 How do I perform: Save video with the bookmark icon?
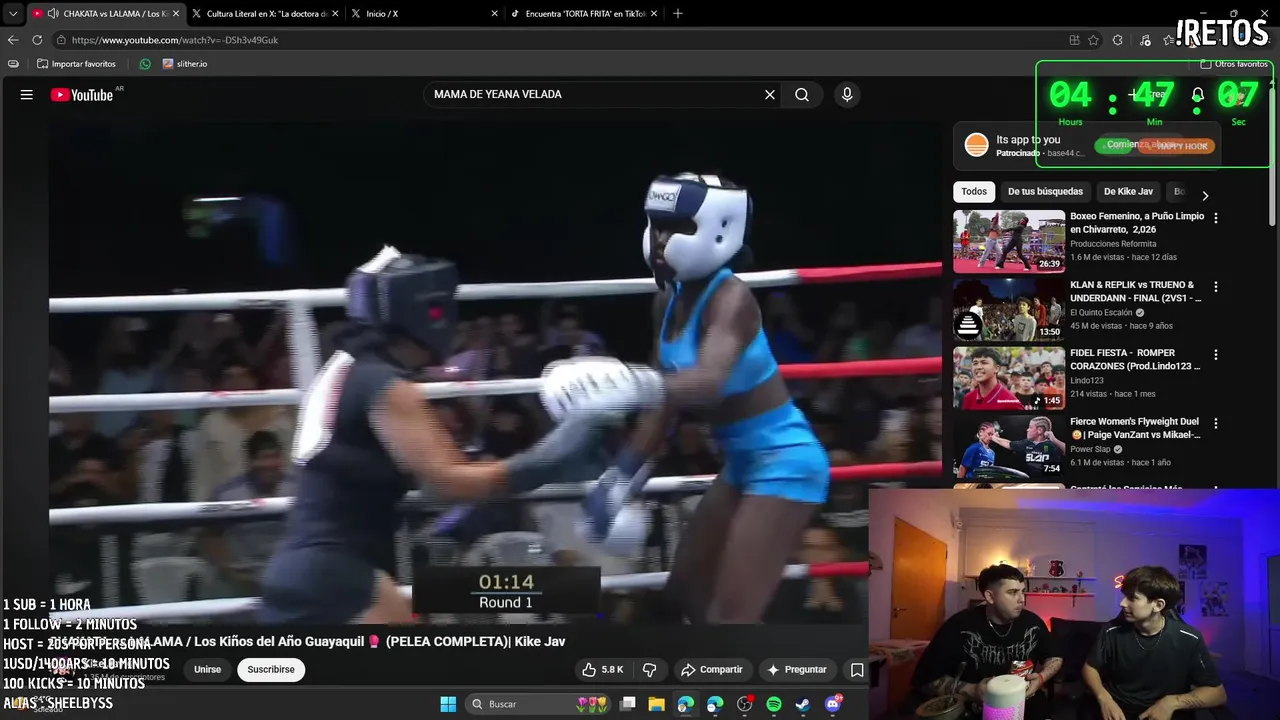tap(857, 670)
